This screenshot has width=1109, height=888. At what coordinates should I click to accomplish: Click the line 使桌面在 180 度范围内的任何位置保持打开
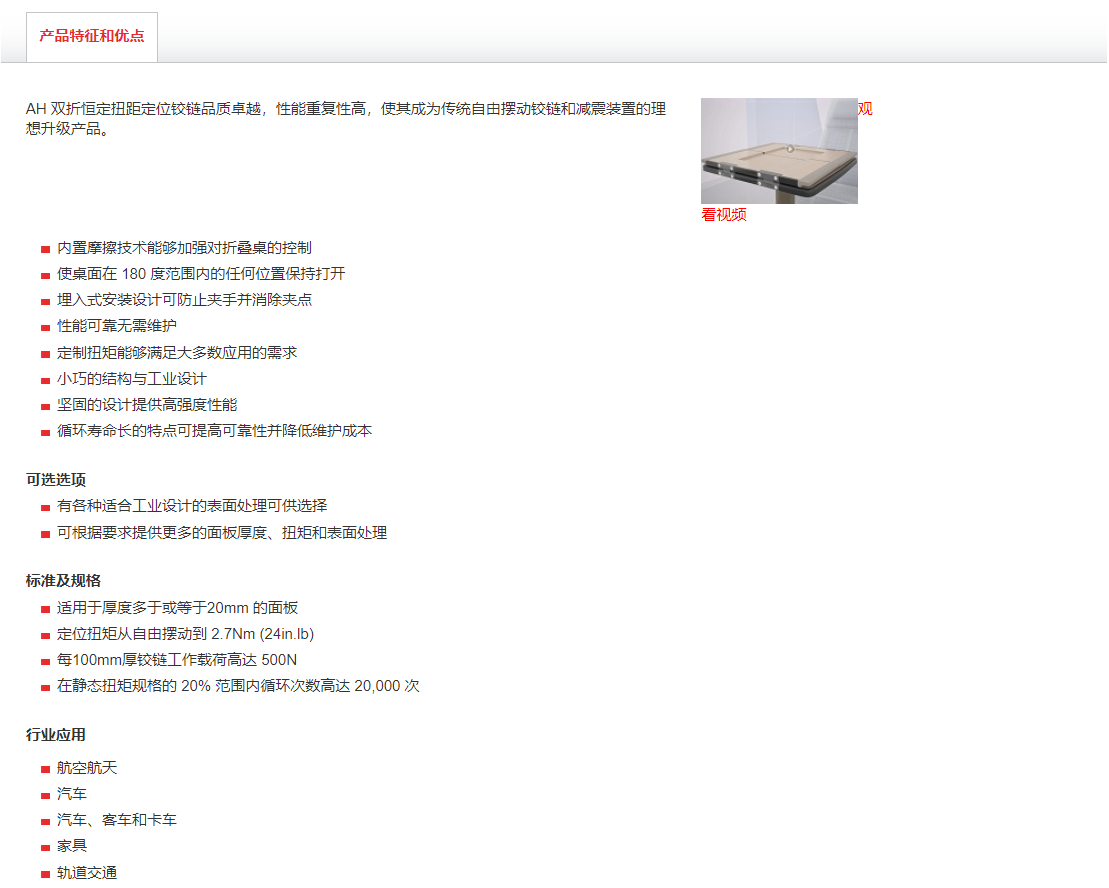tap(201, 274)
